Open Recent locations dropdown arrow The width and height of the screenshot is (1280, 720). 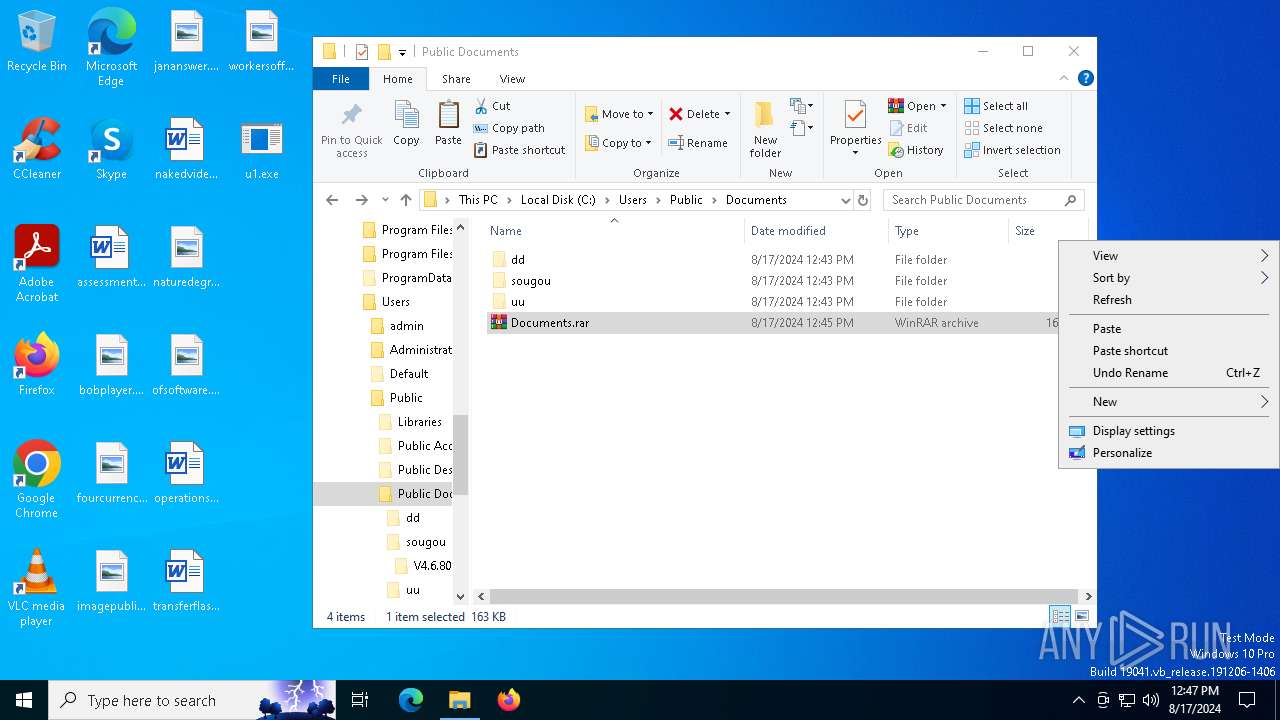[x=385, y=200]
